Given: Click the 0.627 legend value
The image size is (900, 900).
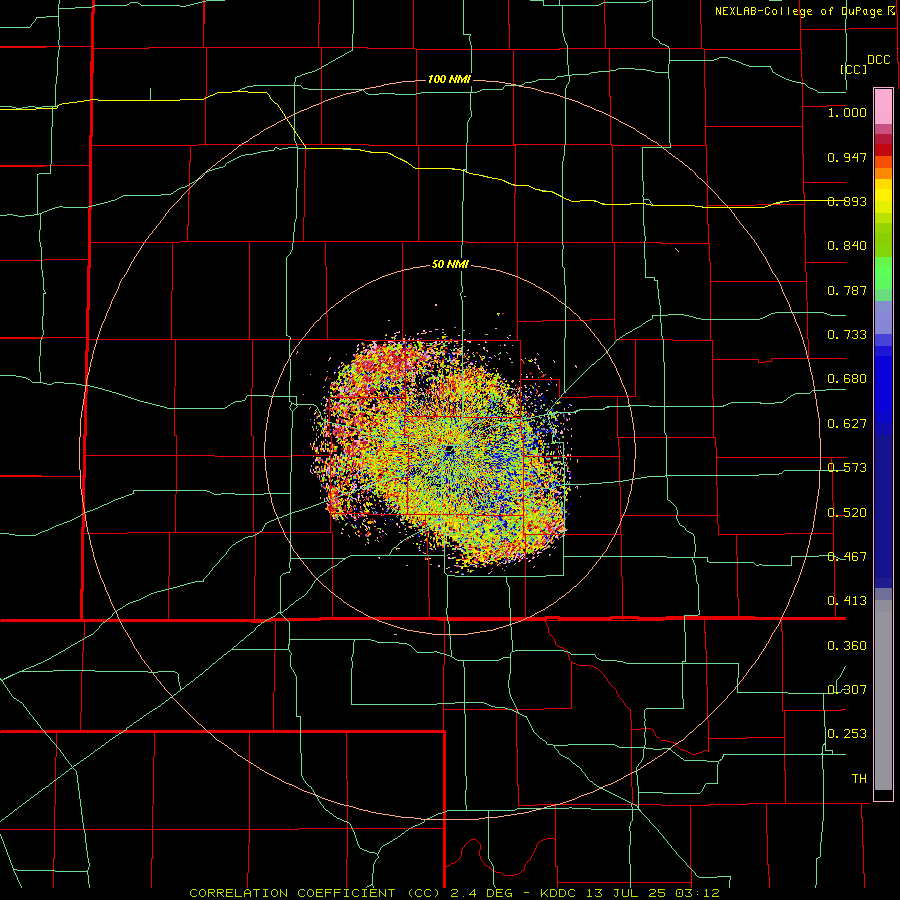Looking at the screenshot, I should [x=847, y=424].
